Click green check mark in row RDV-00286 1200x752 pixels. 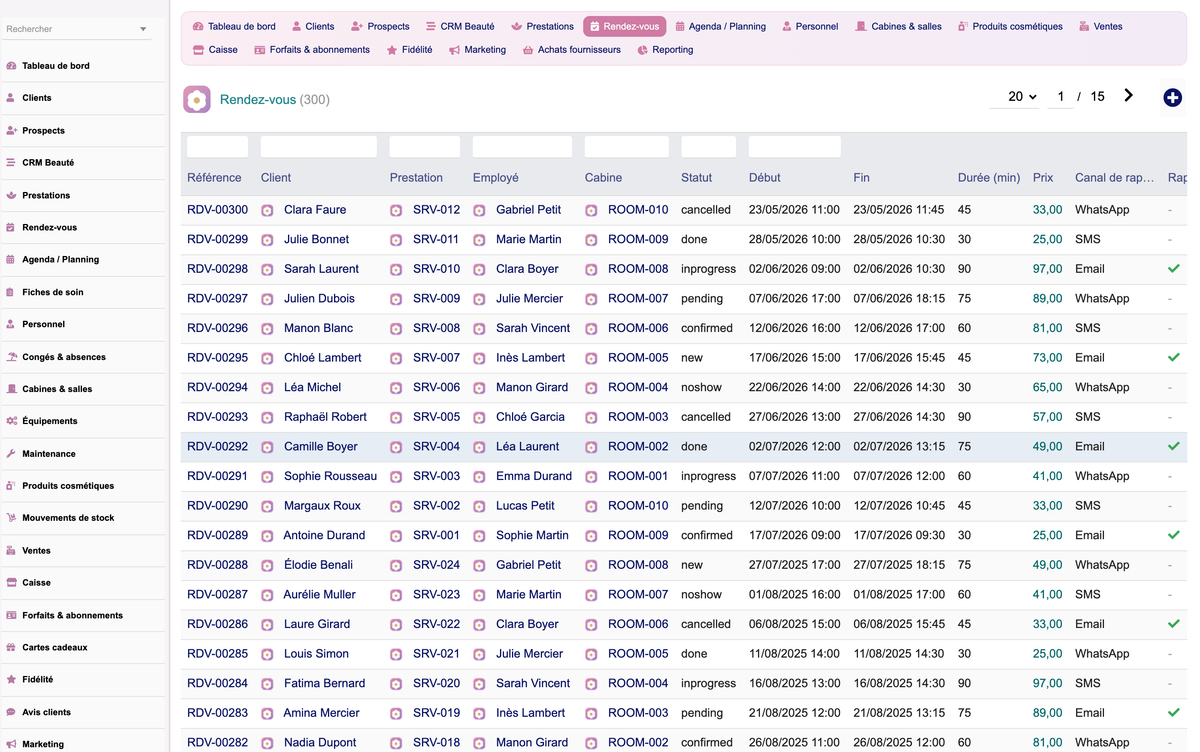coord(1174,624)
